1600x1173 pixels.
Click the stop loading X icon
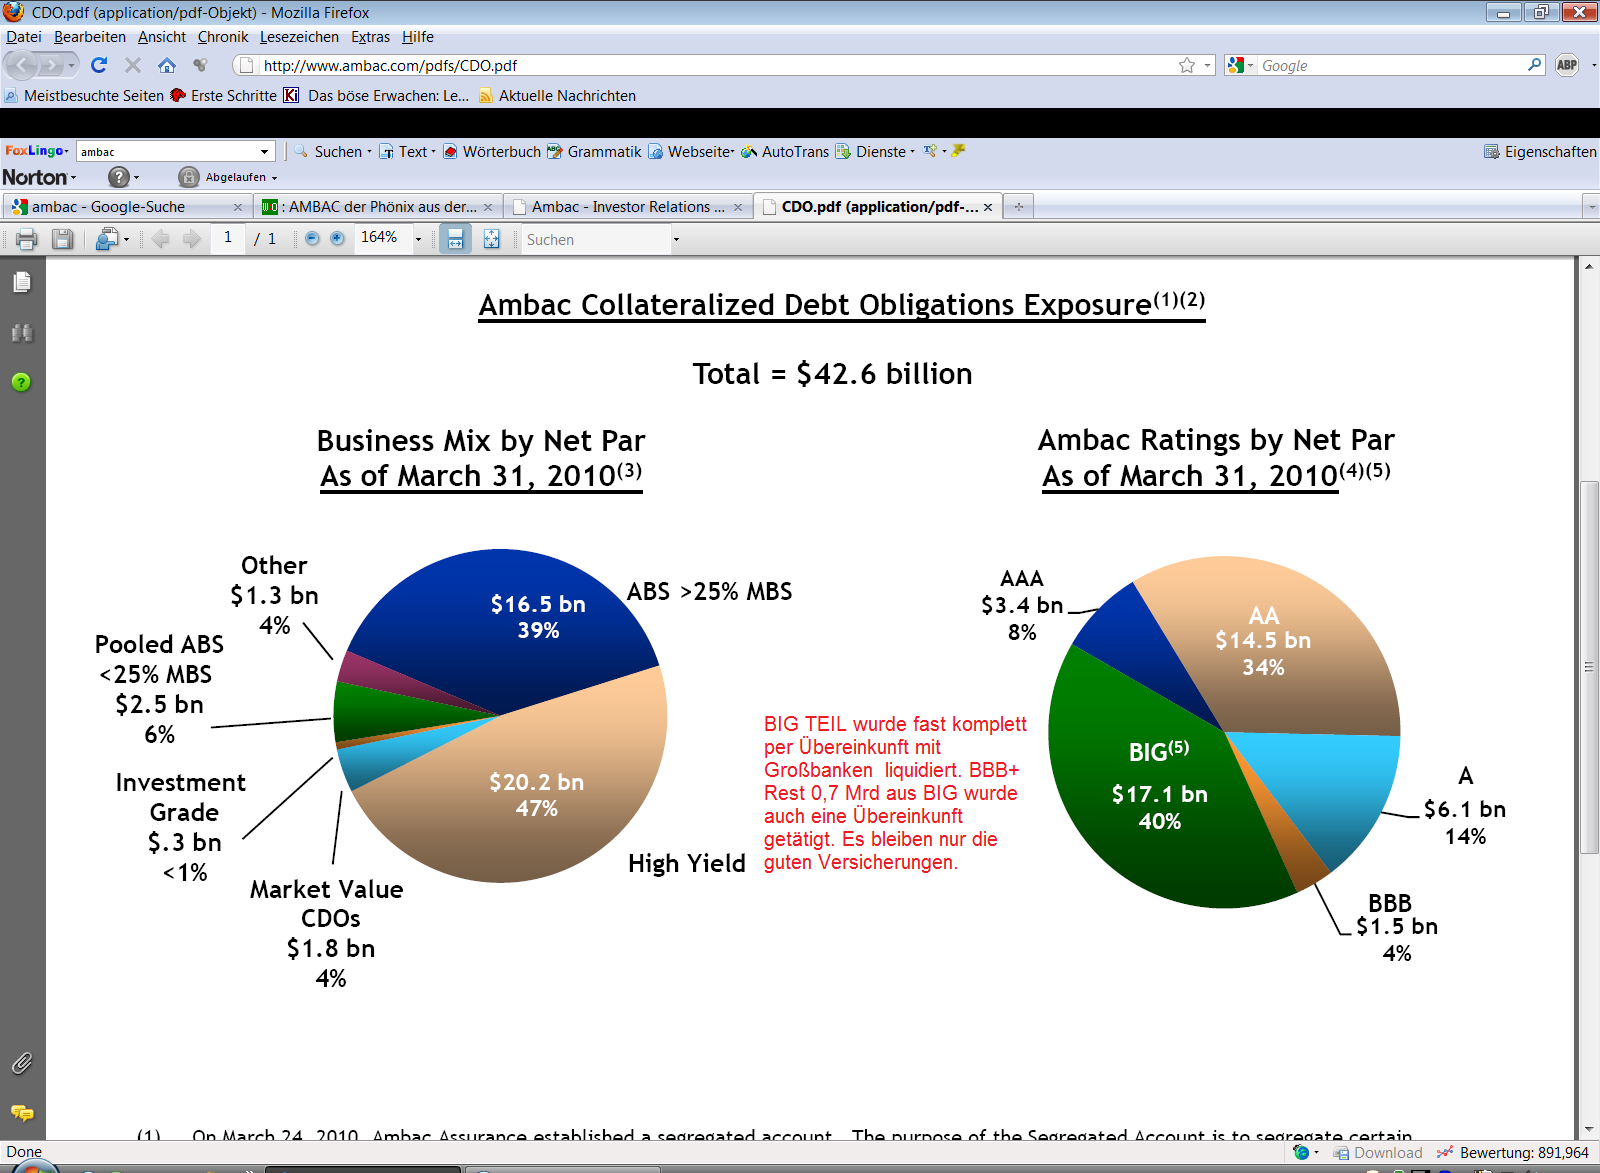(x=132, y=65)
